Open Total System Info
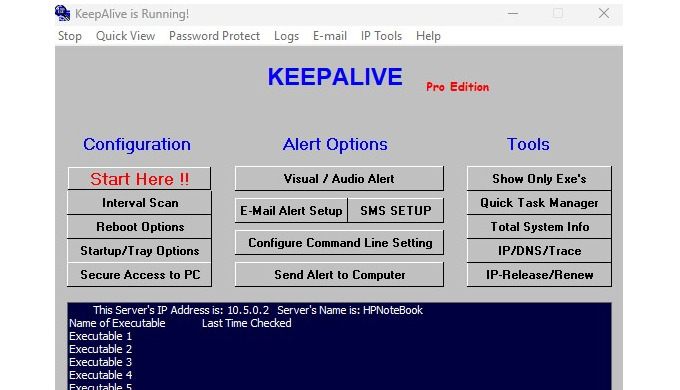Viewport: 680px width, 390px height. 539,226
